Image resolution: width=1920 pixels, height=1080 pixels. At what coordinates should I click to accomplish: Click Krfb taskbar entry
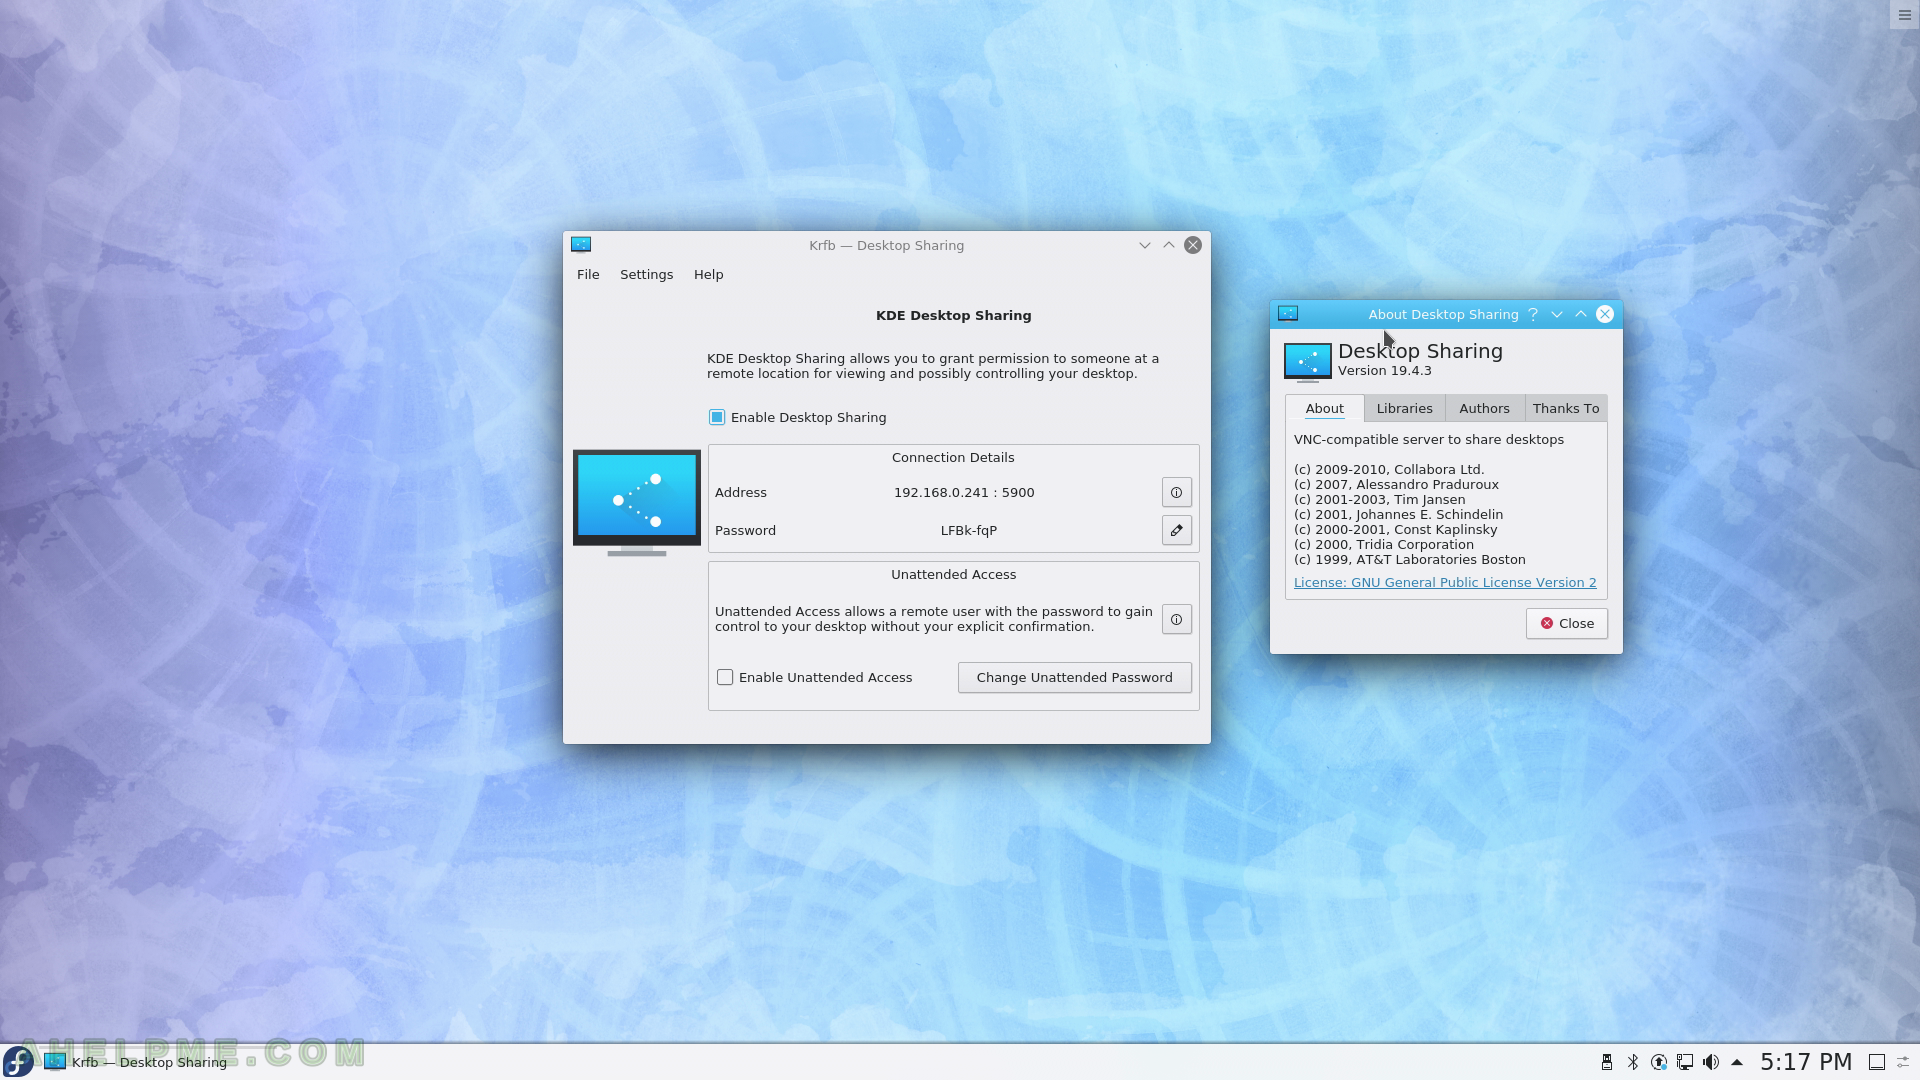pyautogui.click(x=136, y=1062)
